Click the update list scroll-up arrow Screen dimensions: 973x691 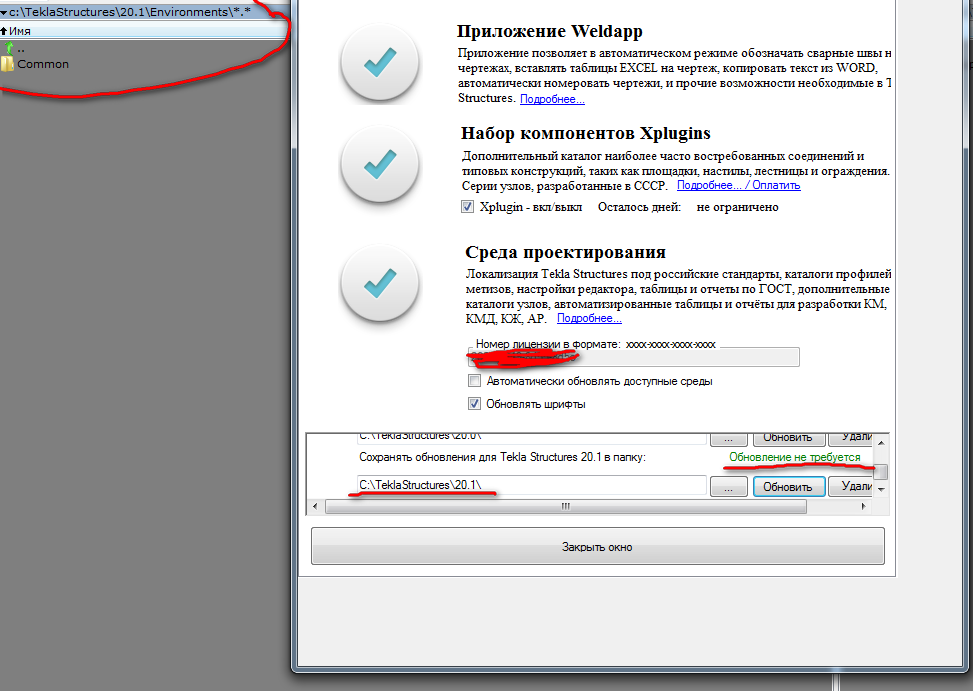(x=881, y=443)
